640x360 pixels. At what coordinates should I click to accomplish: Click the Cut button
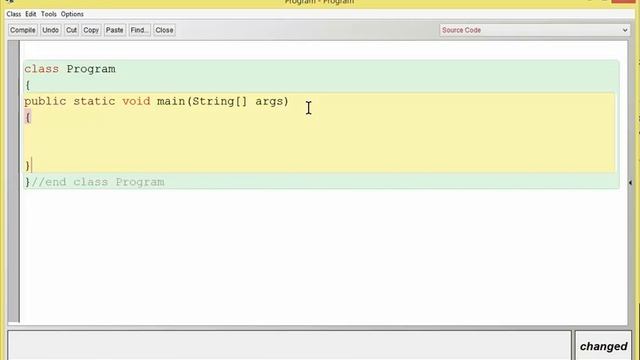click(71, 30)
